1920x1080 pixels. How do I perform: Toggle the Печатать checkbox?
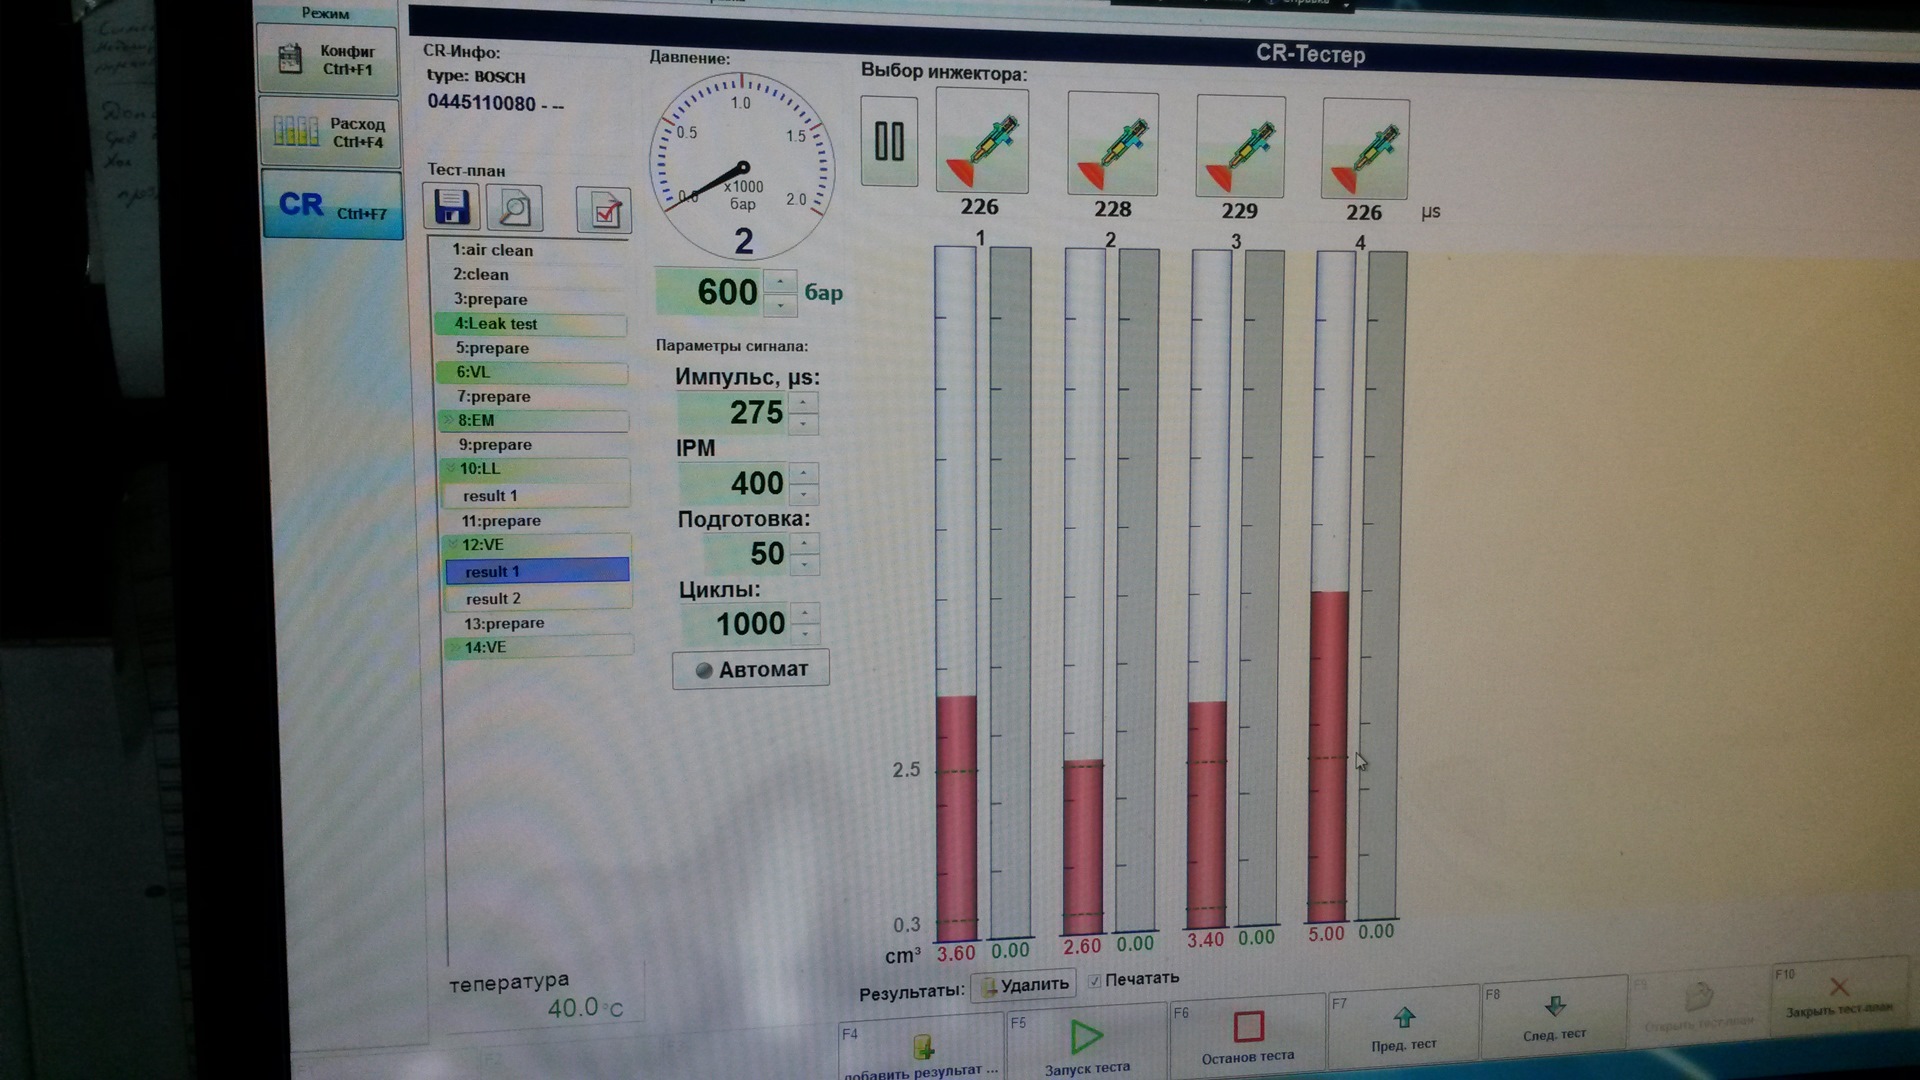click(x=1095, y=981)
